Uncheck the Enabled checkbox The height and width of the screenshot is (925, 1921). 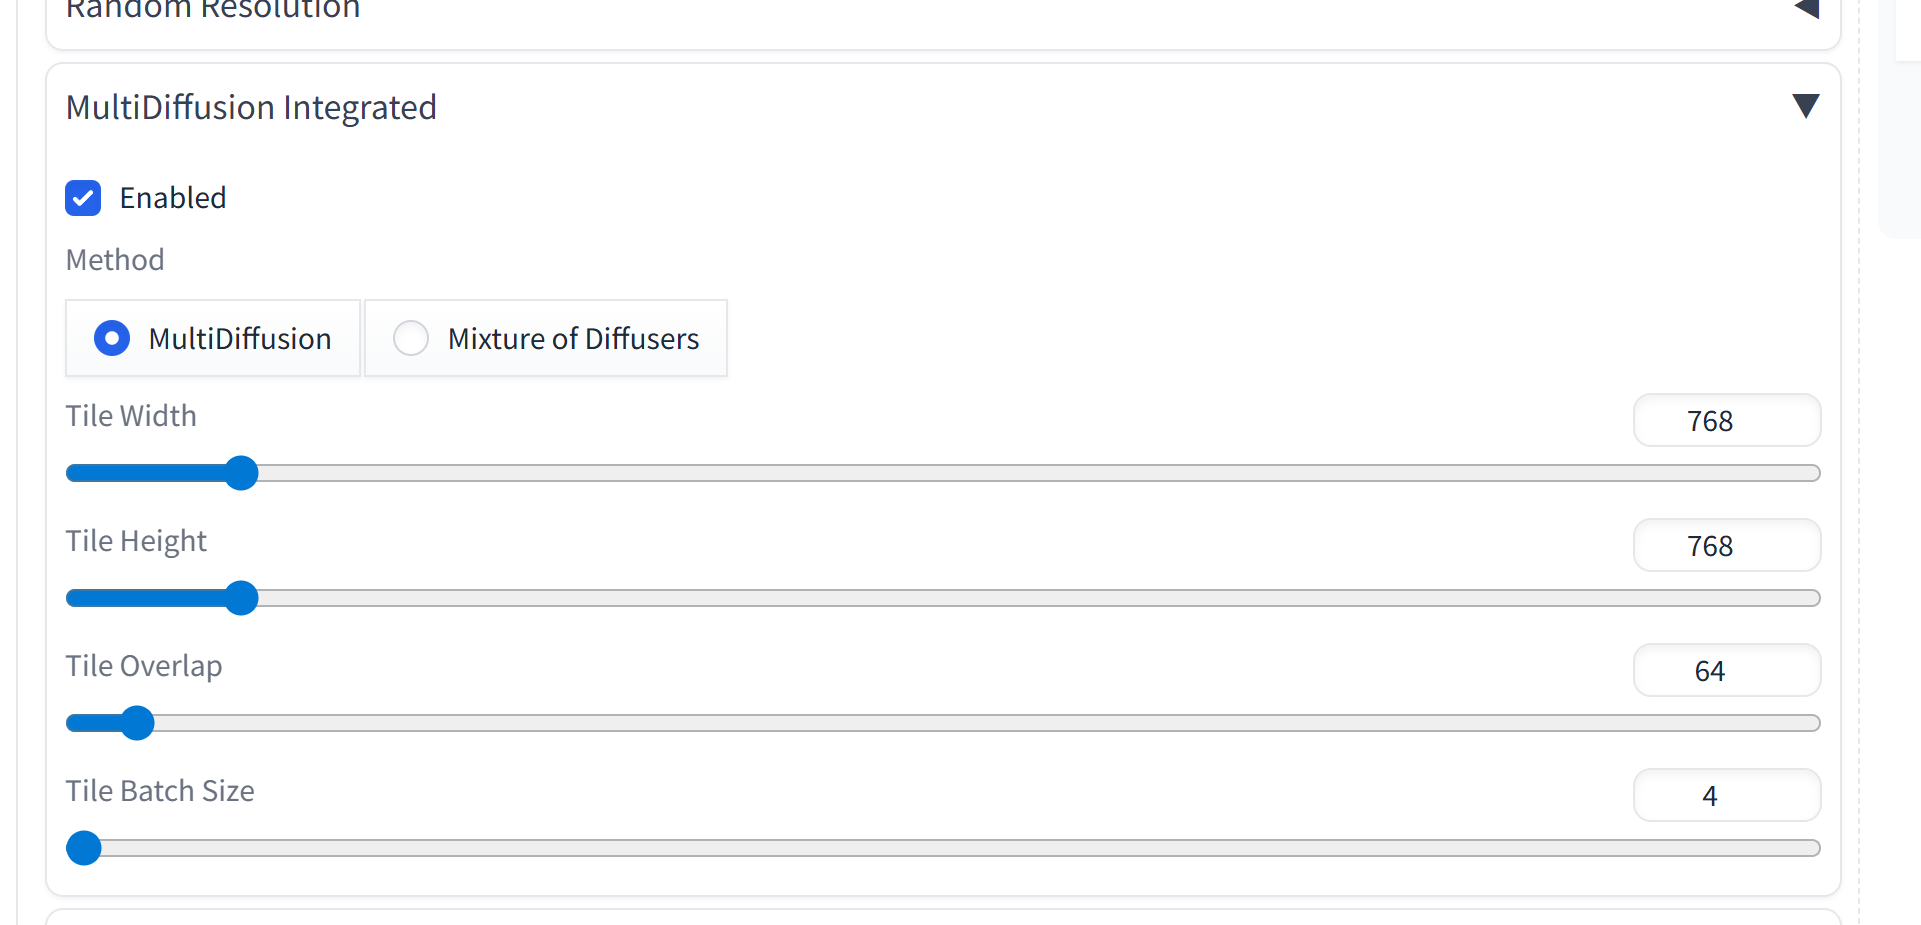click(x=83, y=198)
